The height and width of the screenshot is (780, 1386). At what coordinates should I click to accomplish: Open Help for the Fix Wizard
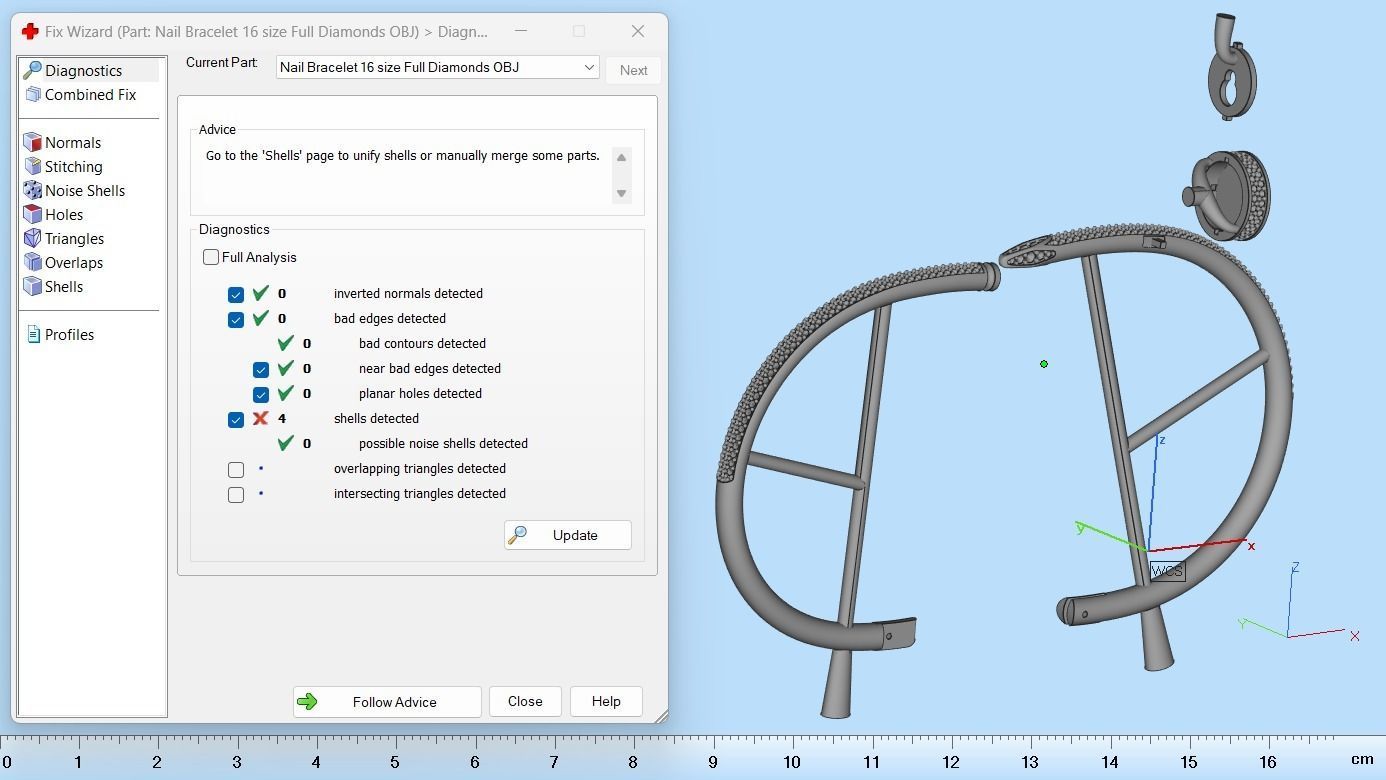pos(606,702)
